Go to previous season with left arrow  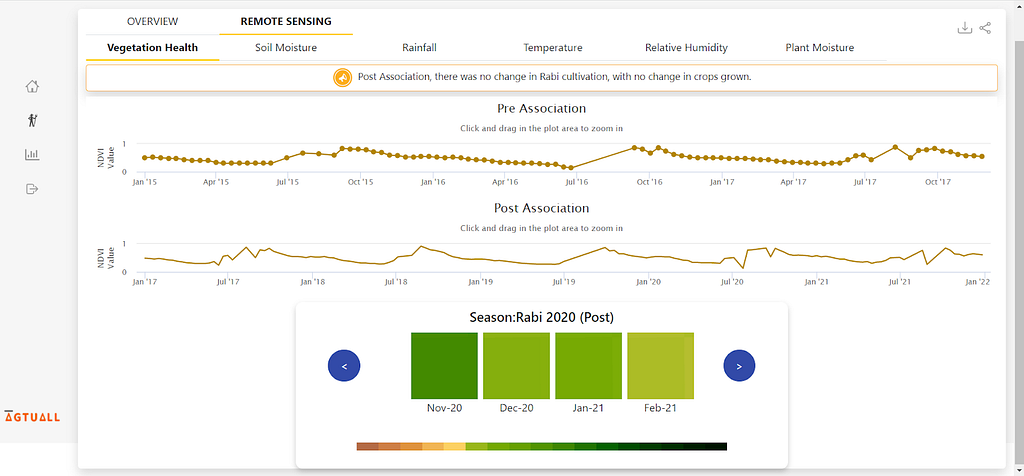[344, 366]
